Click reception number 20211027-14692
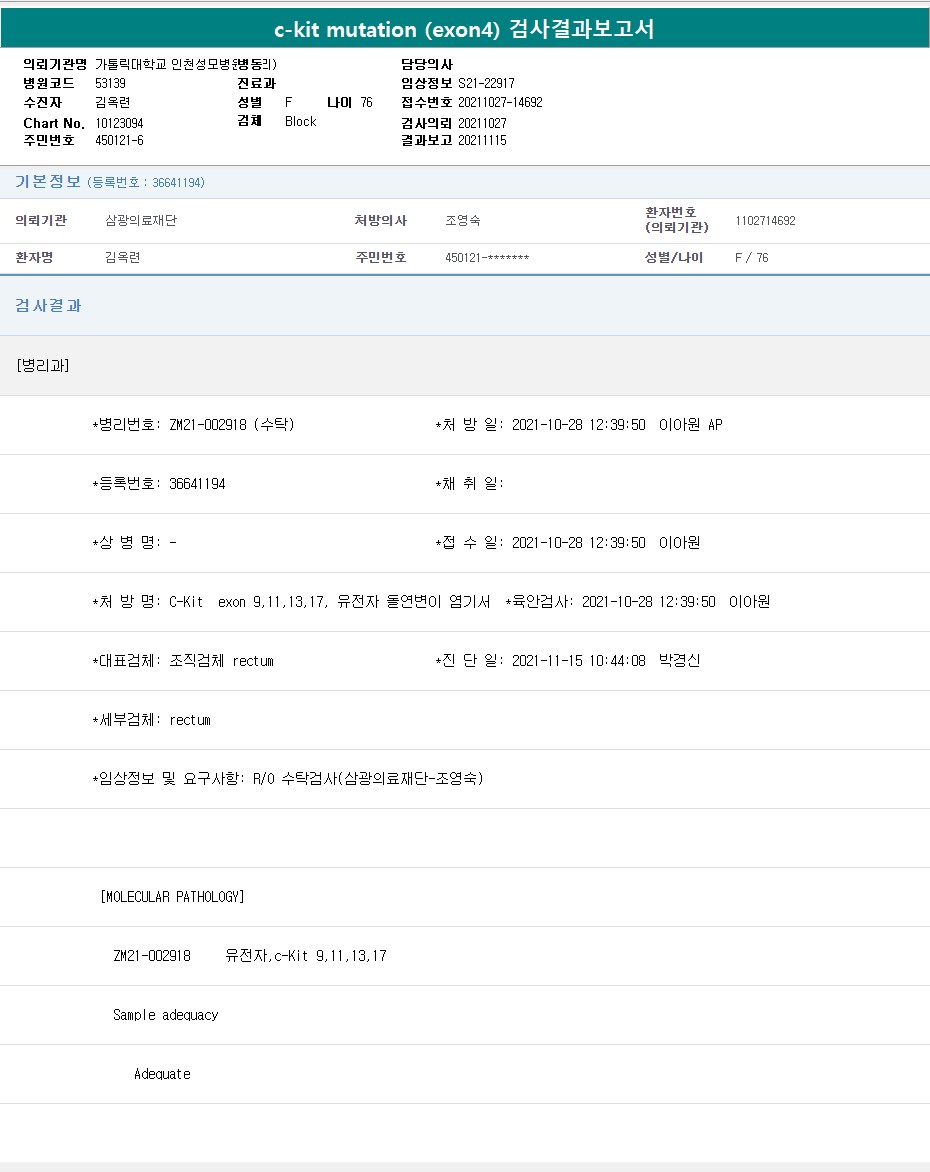 click(x=500, y=102)
